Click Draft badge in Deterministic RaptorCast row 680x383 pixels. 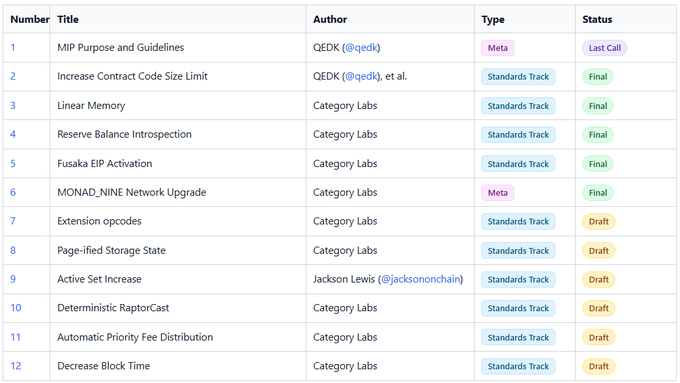pos(598,308)
